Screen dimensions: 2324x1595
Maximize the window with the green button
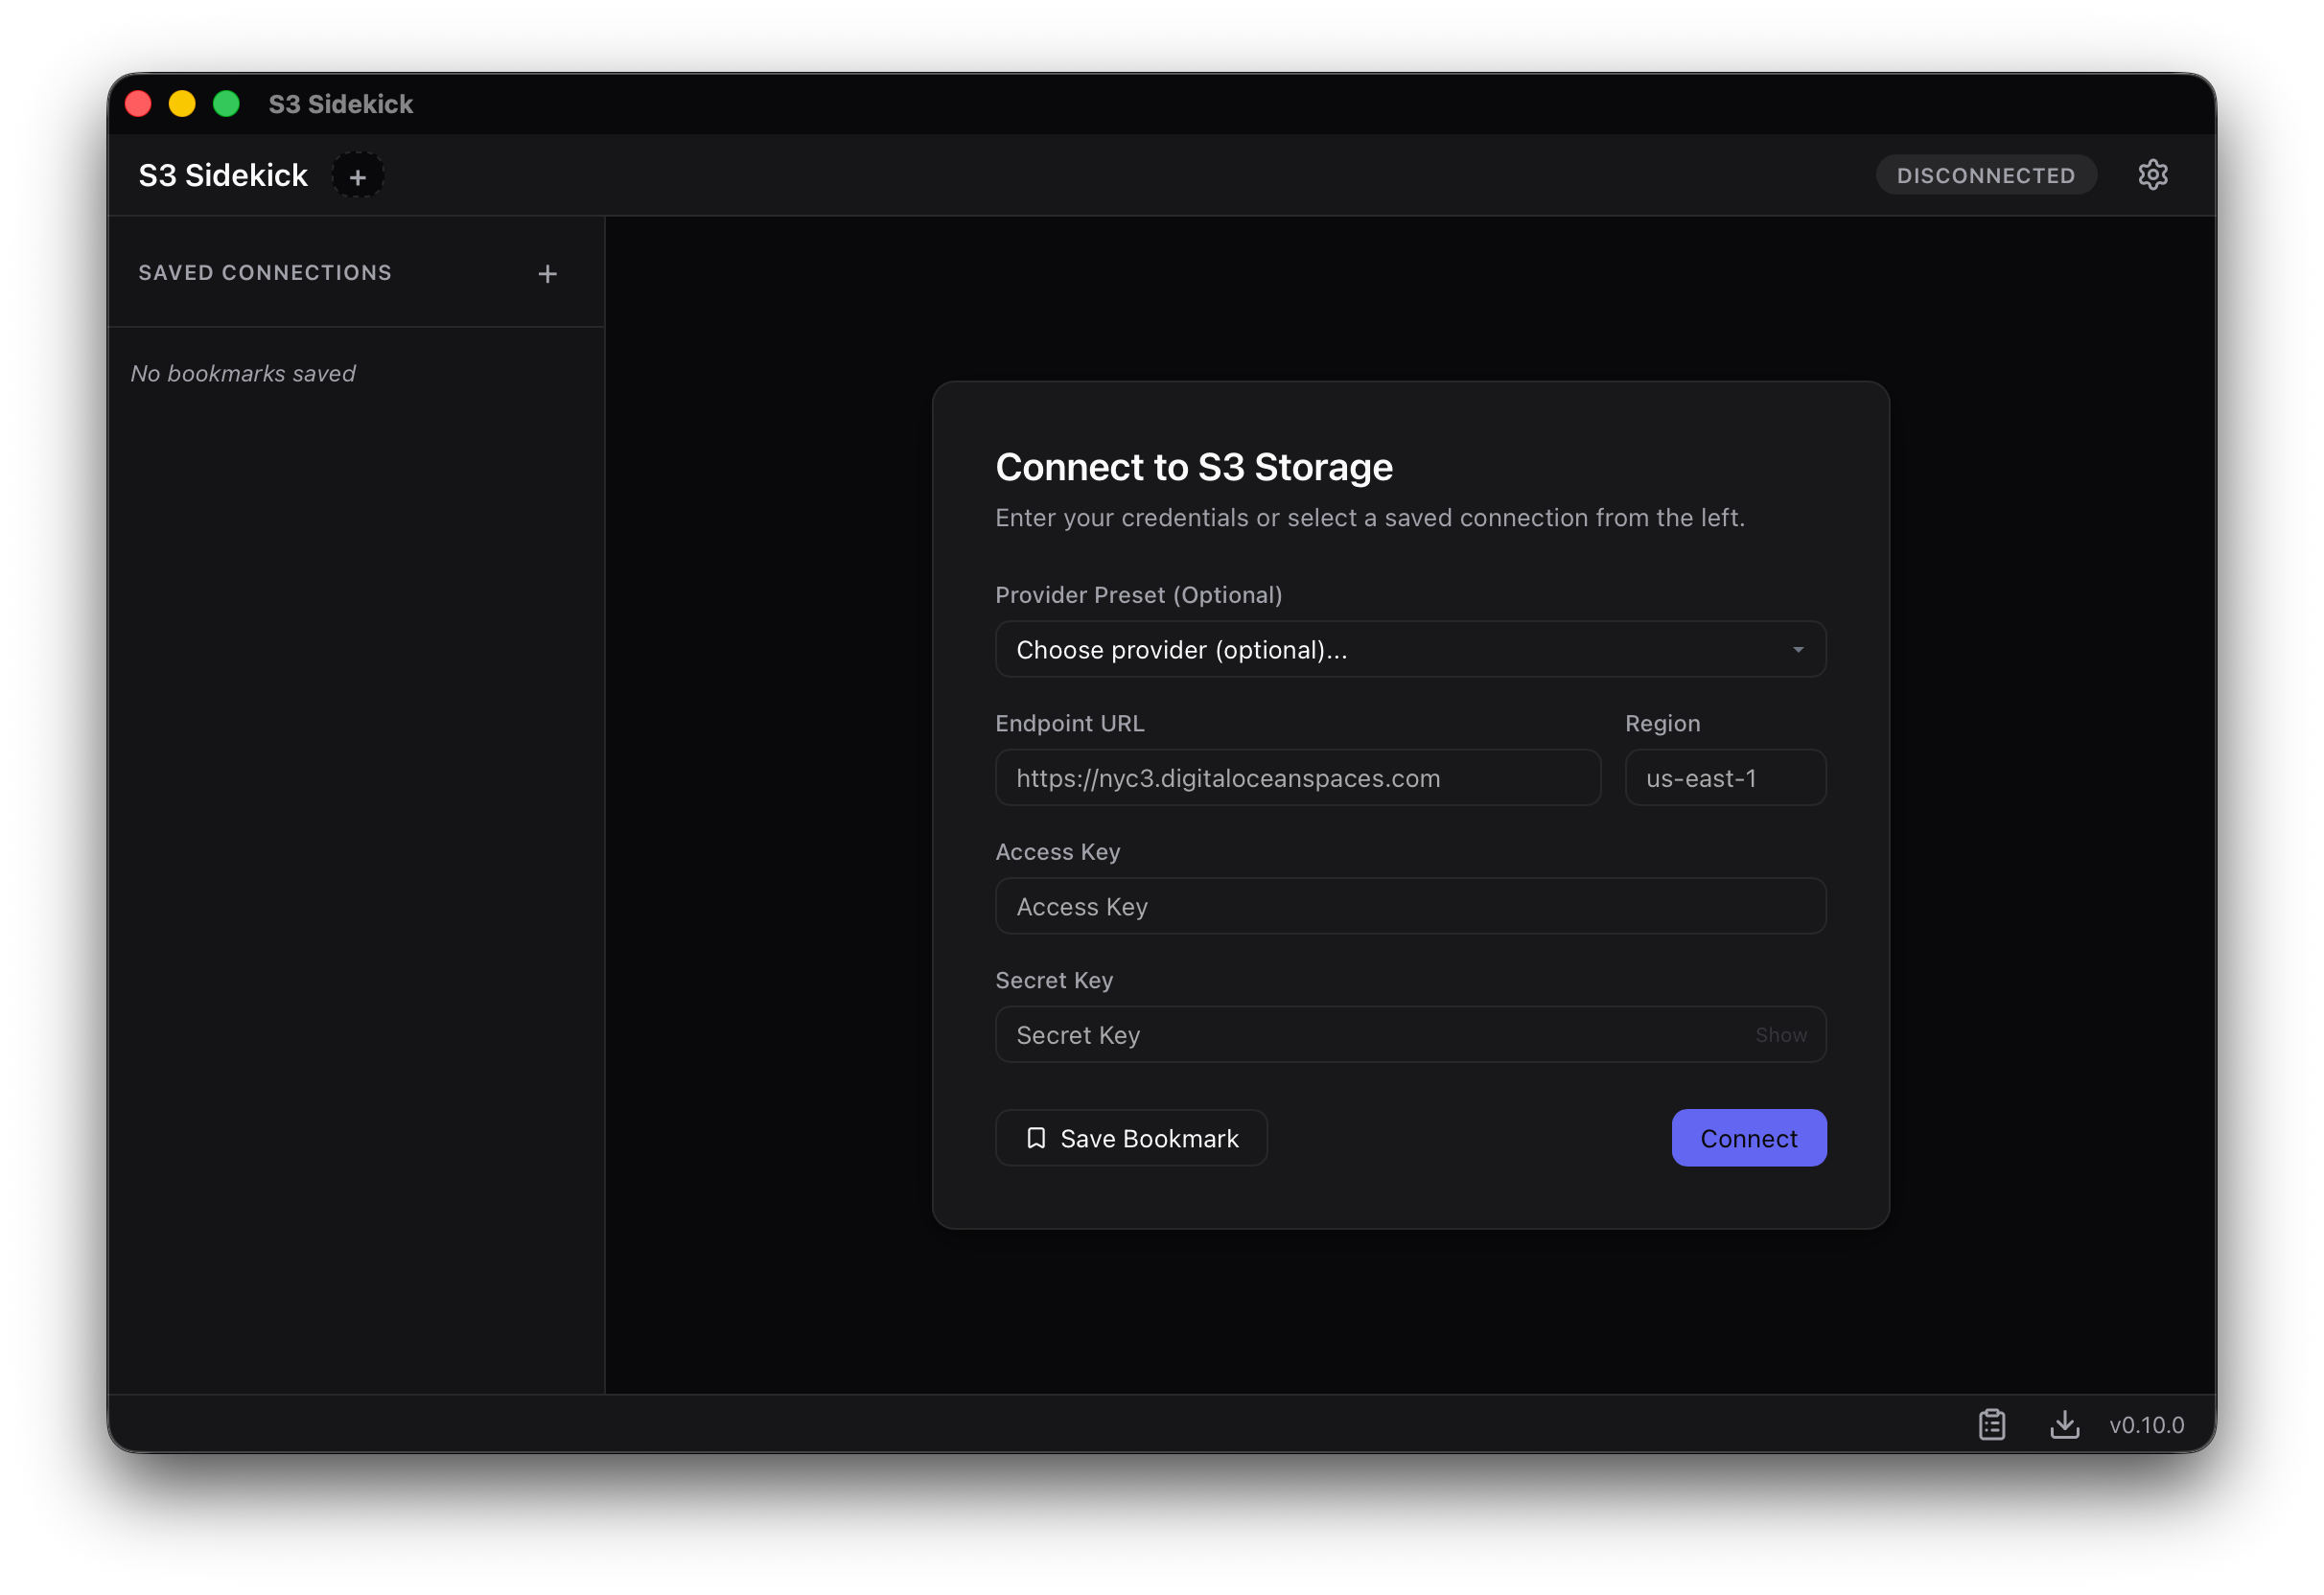point(226,104)
